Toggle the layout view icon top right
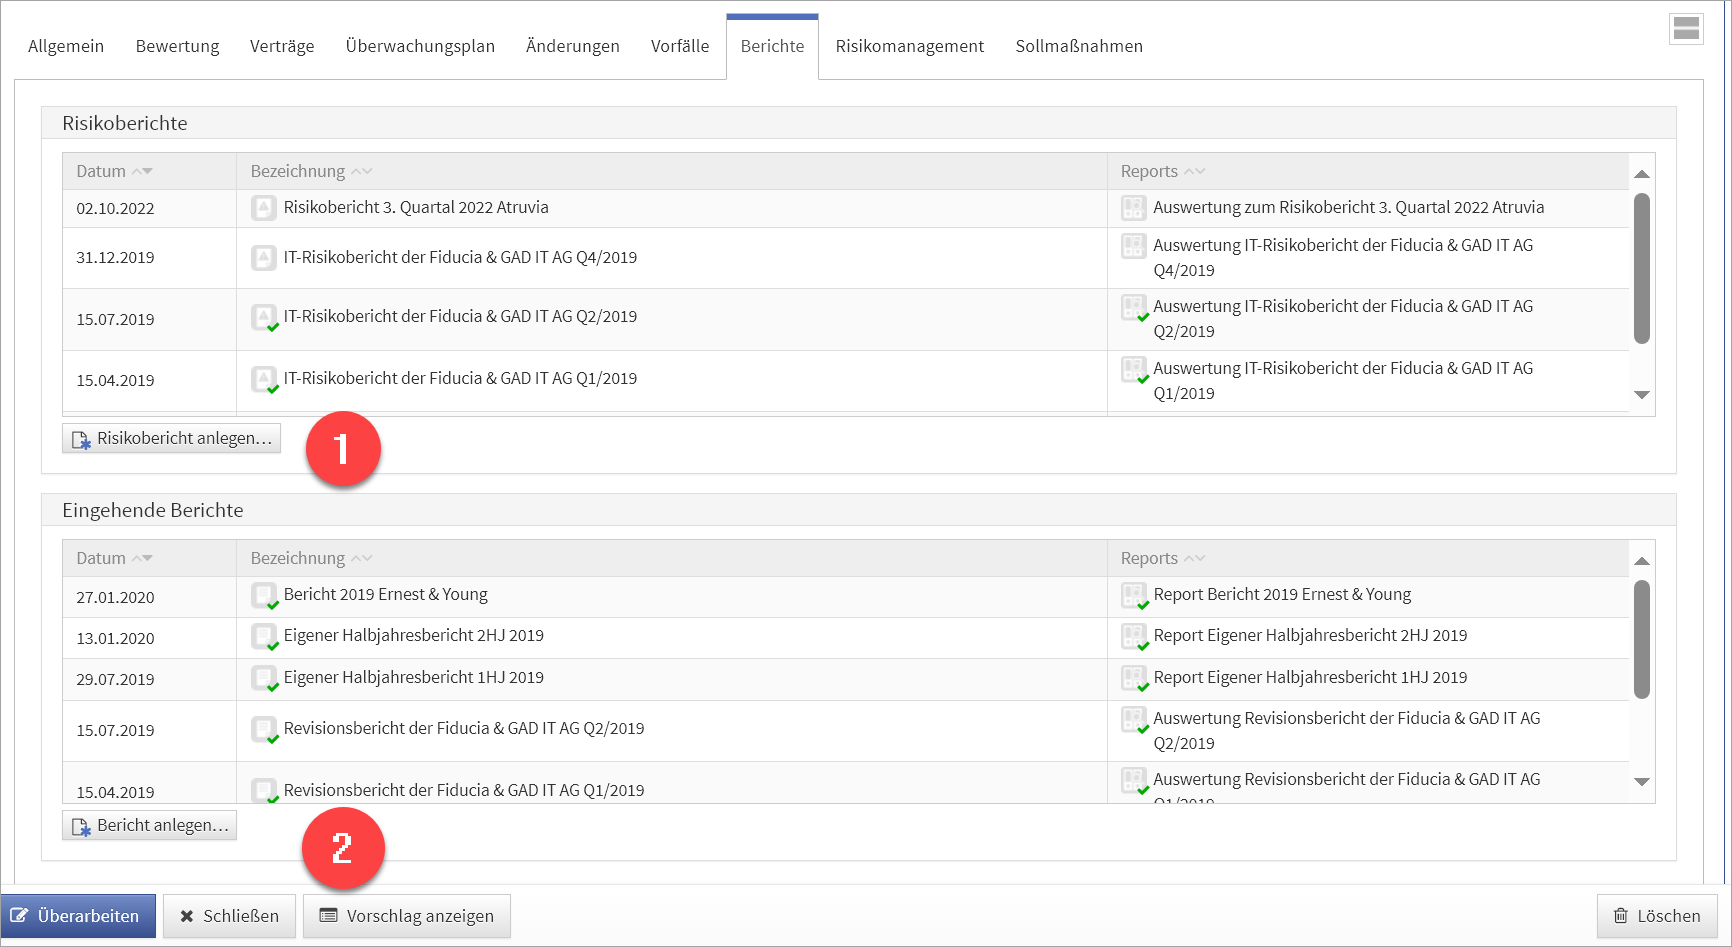 pyautogui.click(x=1686, y=29)
